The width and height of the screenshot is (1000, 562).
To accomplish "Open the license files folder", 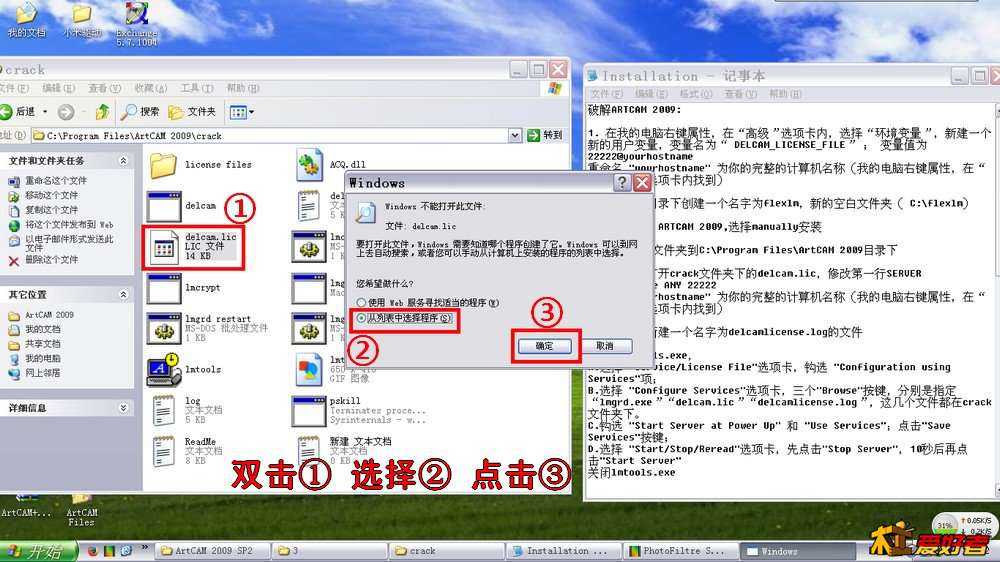I will [163, 166].
